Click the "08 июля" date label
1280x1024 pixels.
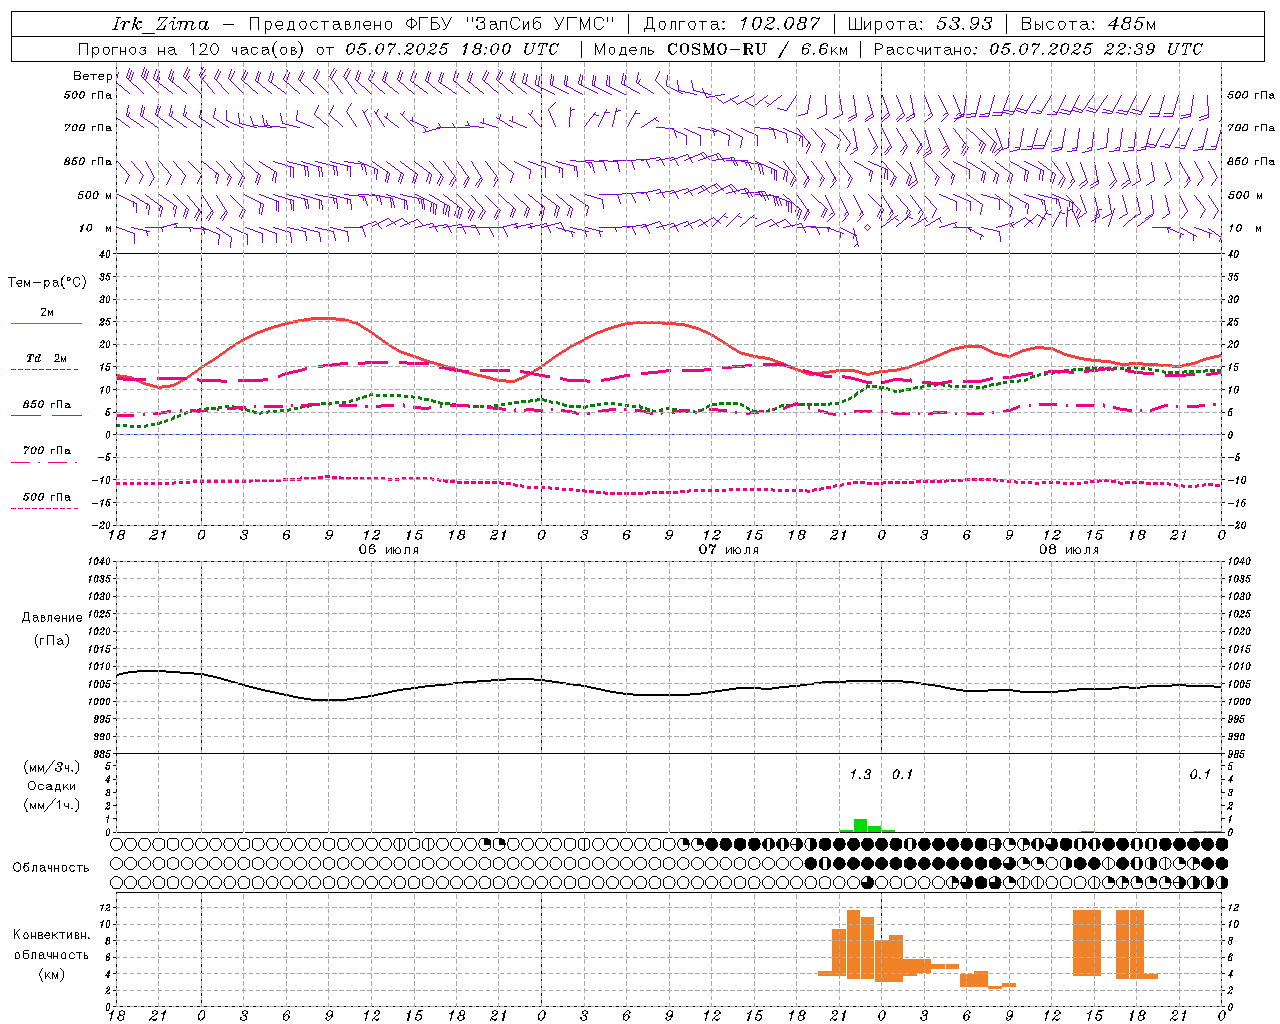click(x=1069, y=550)
